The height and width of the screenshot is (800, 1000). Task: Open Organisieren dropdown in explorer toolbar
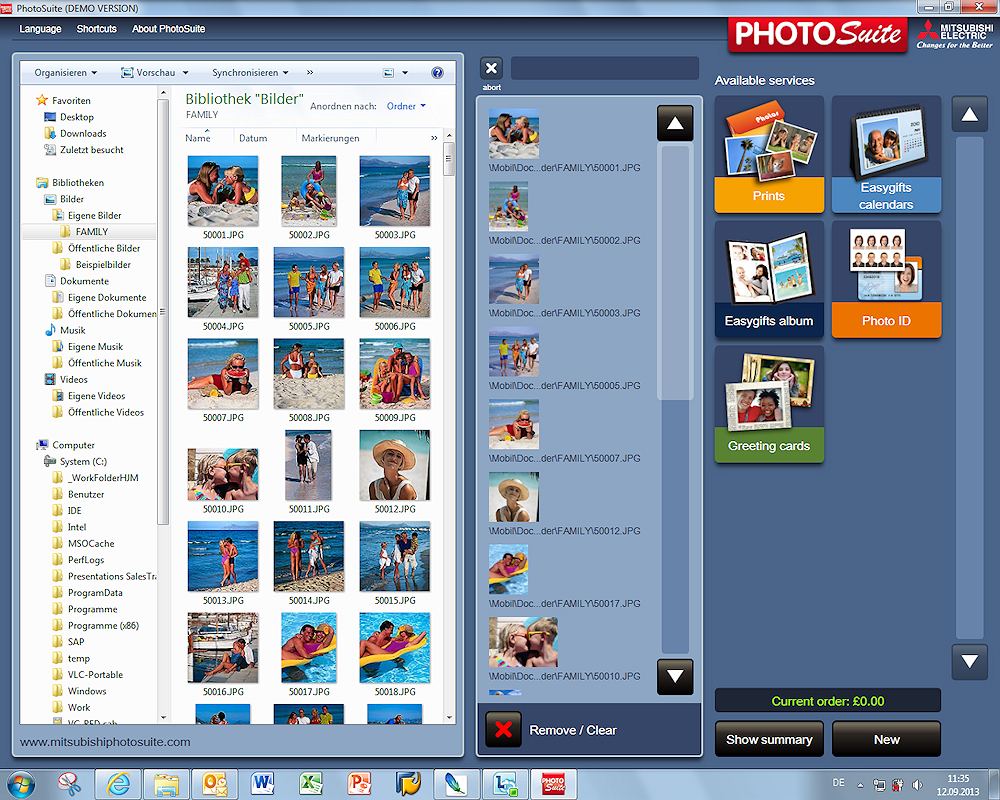pos(66,73)
